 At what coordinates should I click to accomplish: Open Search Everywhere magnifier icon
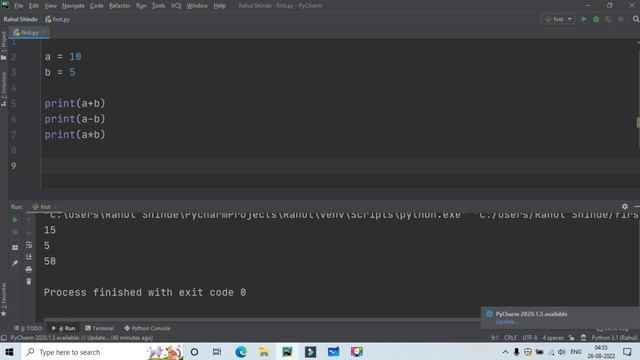[636, 19]
